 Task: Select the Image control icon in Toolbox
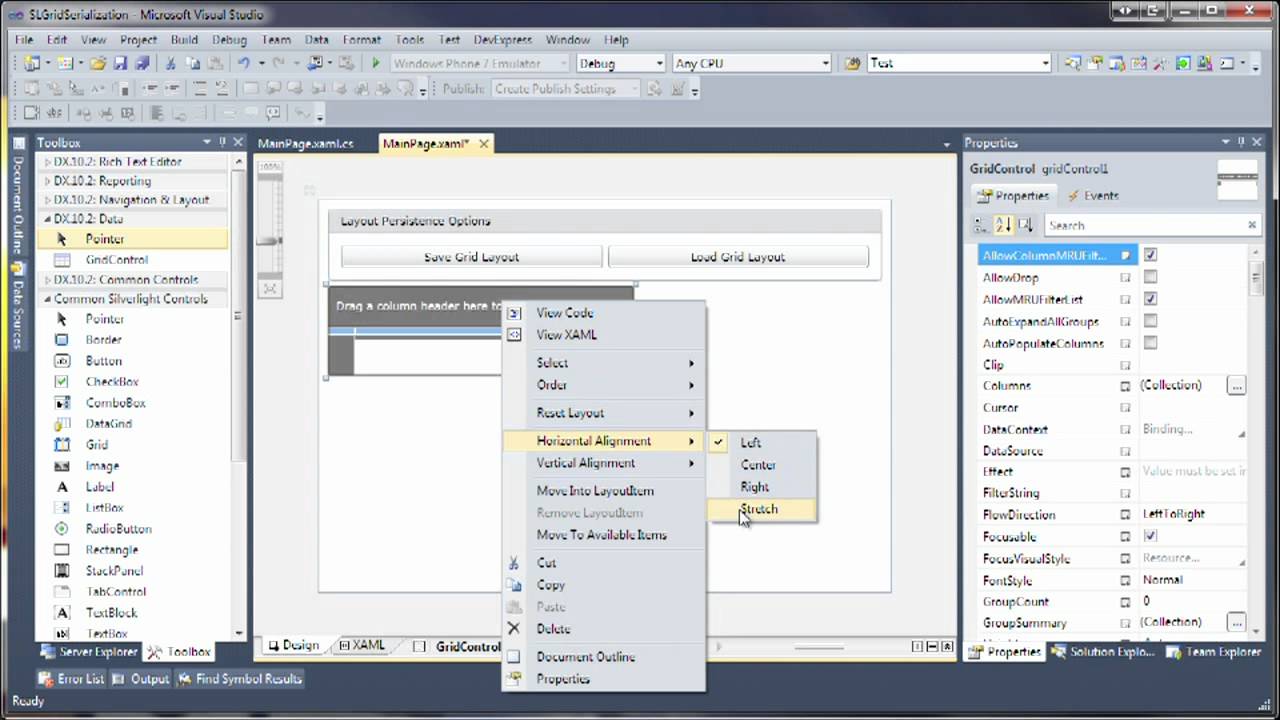(x=62, y=466)
